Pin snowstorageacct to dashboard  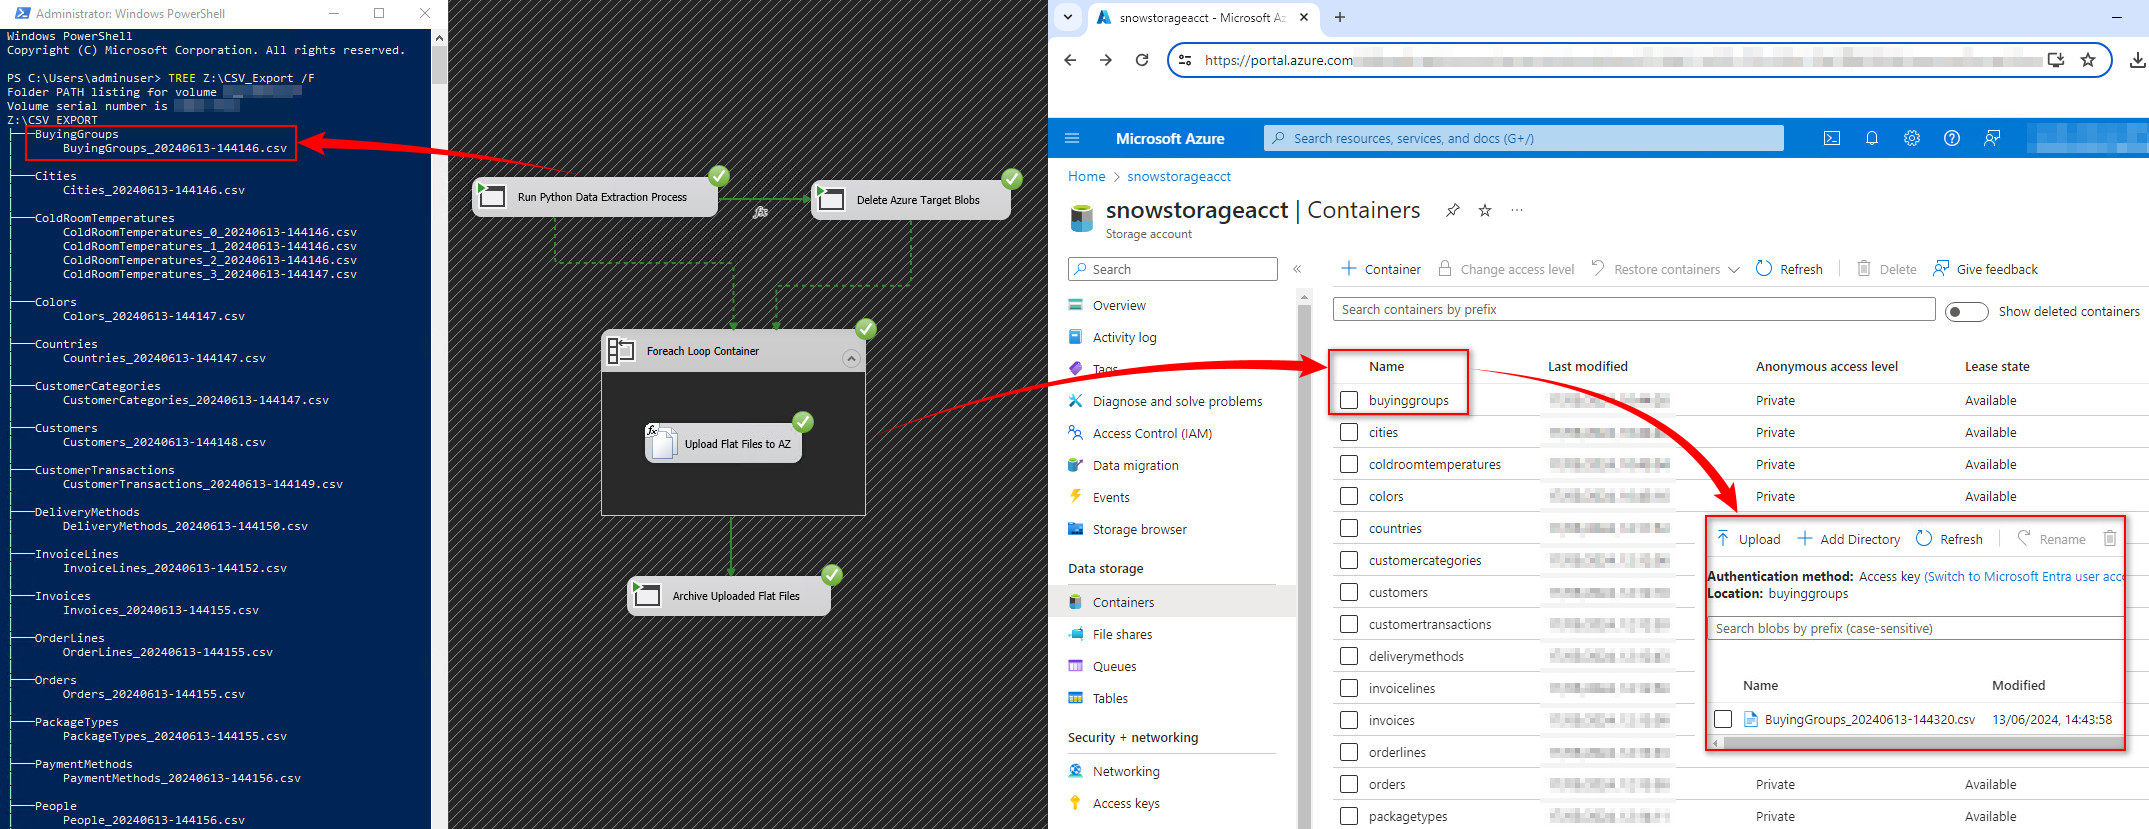(1452, 210)
